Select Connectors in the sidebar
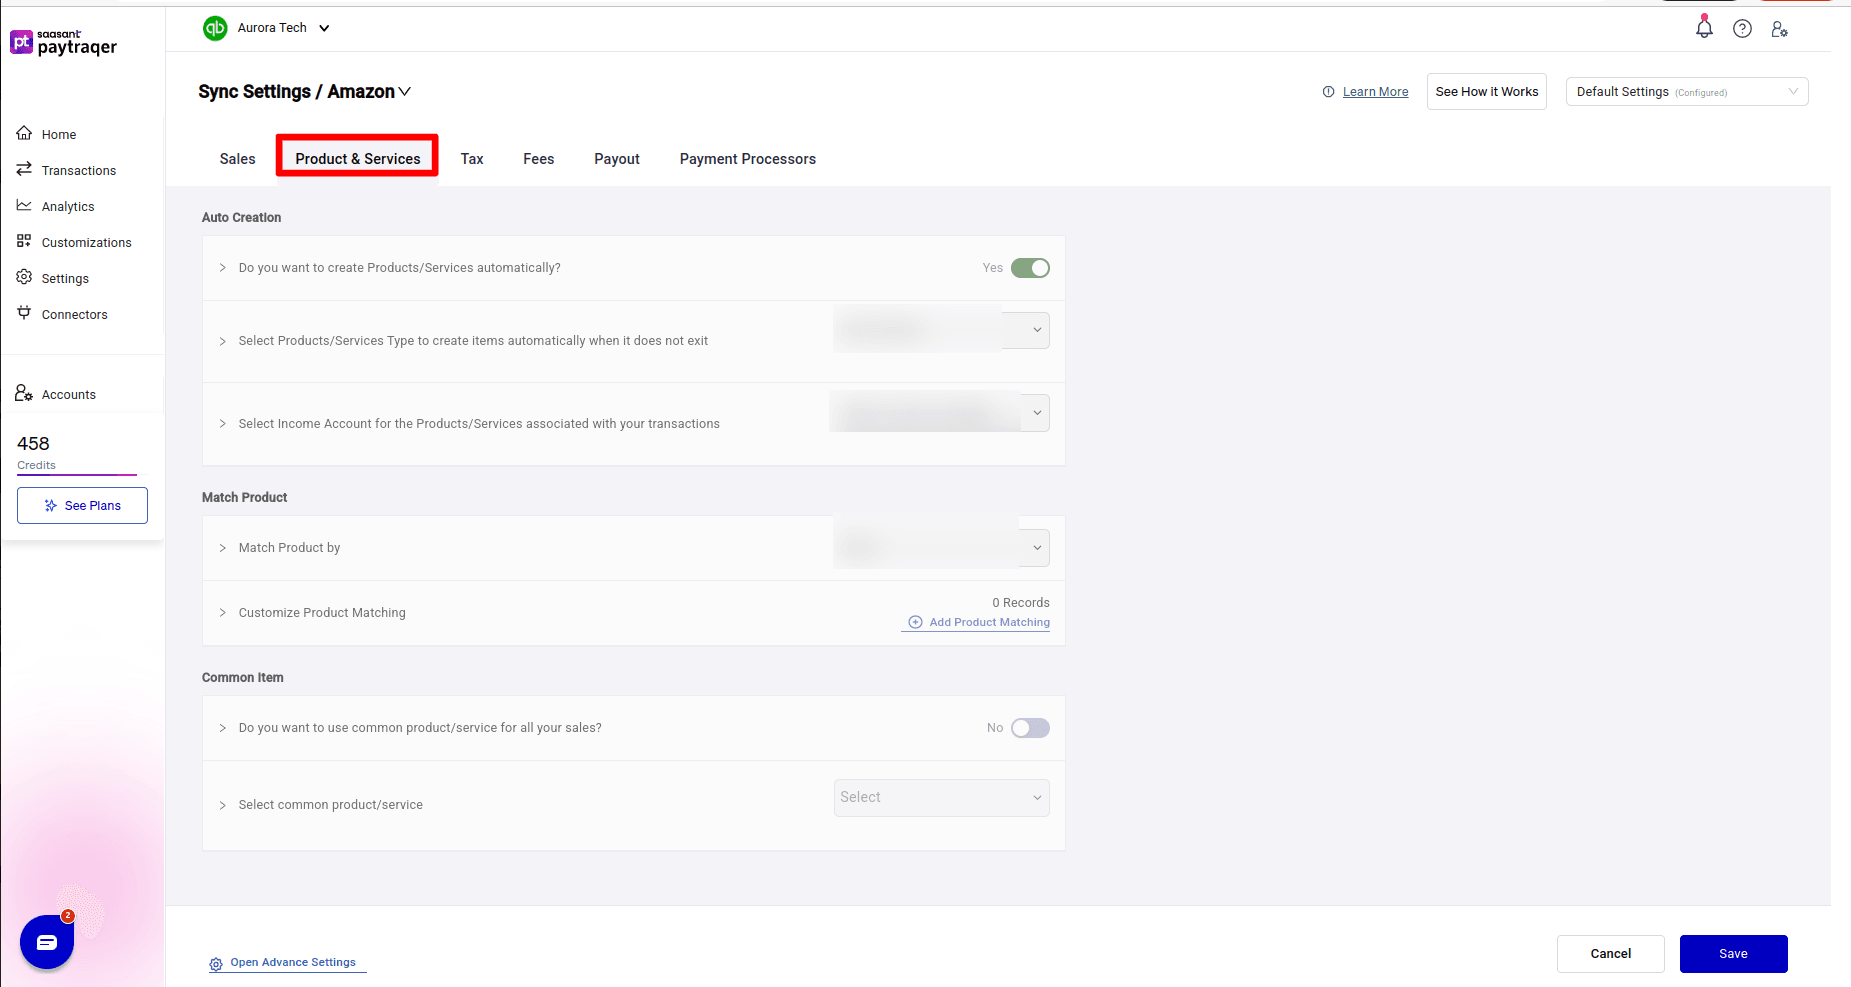Viewport: 1851px width, 987px height. point(74,314)
